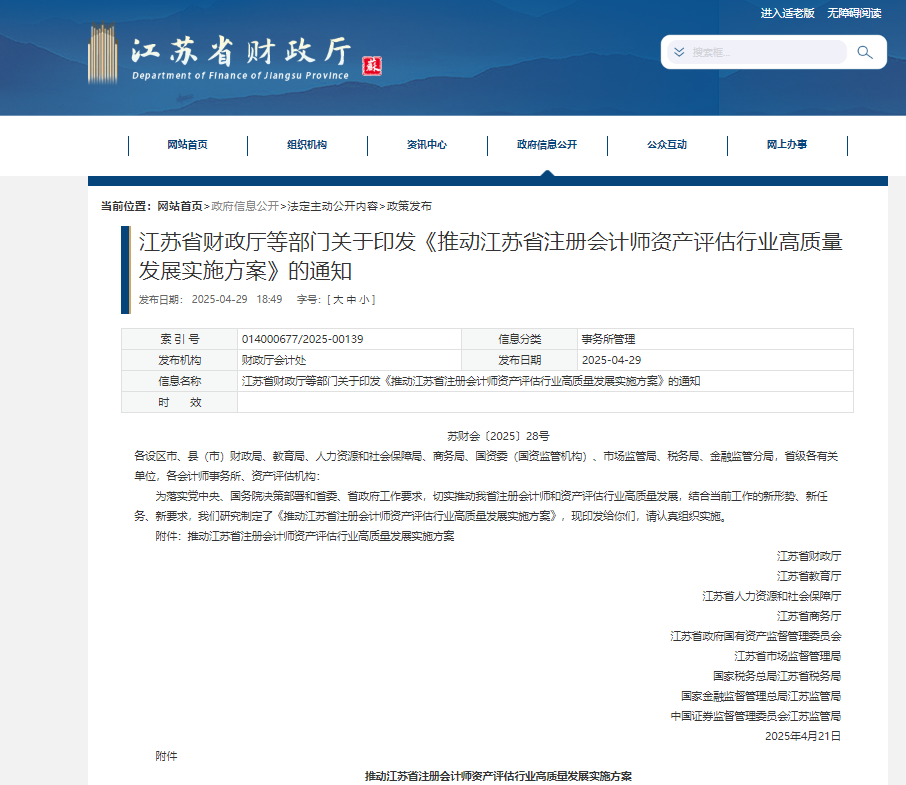Click the 江苏省财政厅 calligraphy site title
This screenshot has width=906, height=785.
pos(241,51)
